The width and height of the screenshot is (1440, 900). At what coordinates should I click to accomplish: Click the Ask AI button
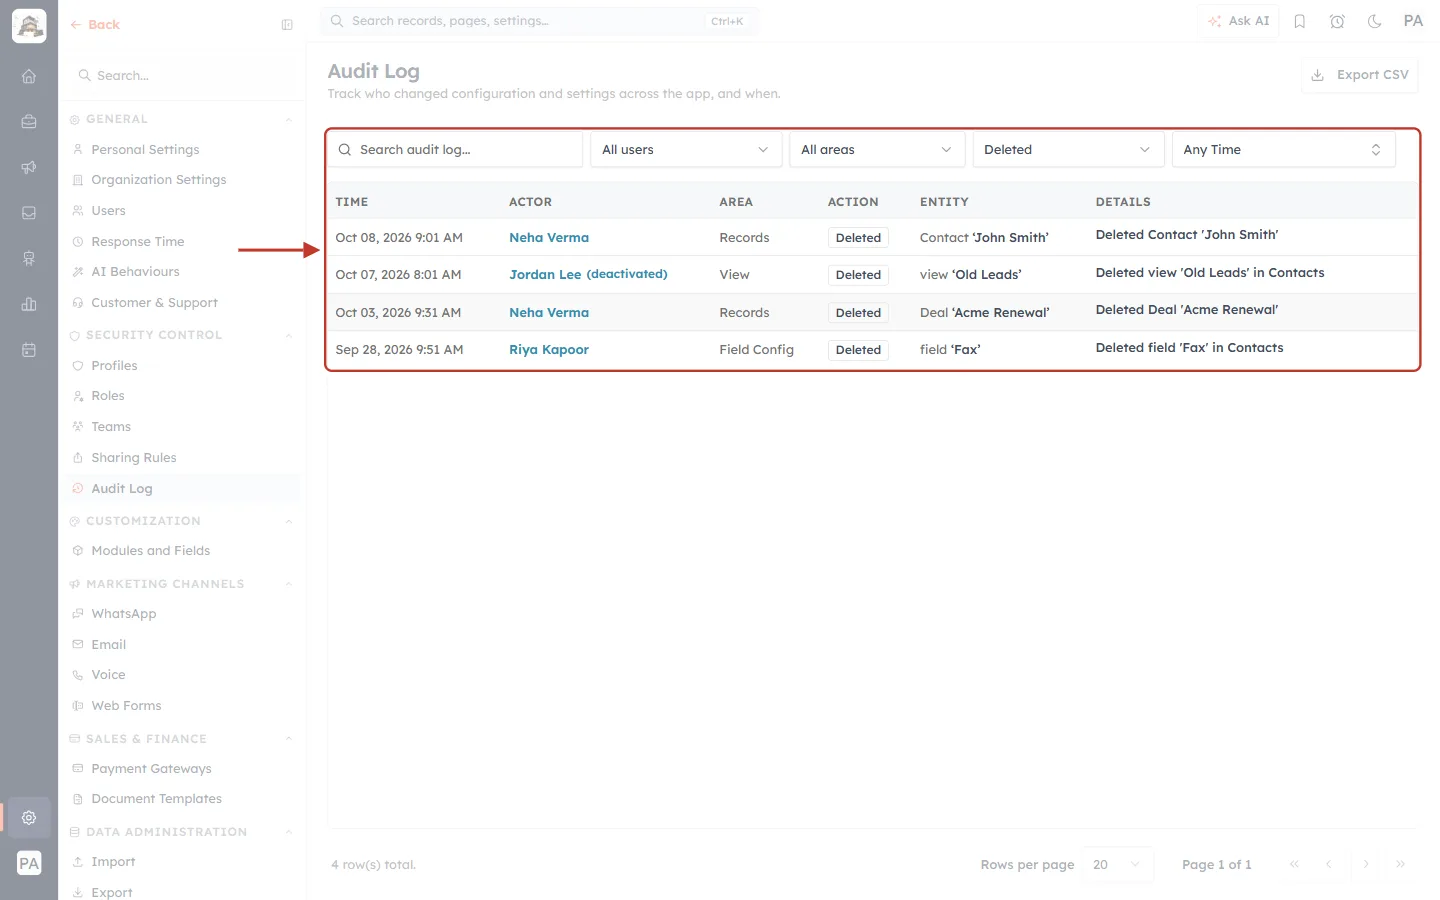coord(1238,21)
